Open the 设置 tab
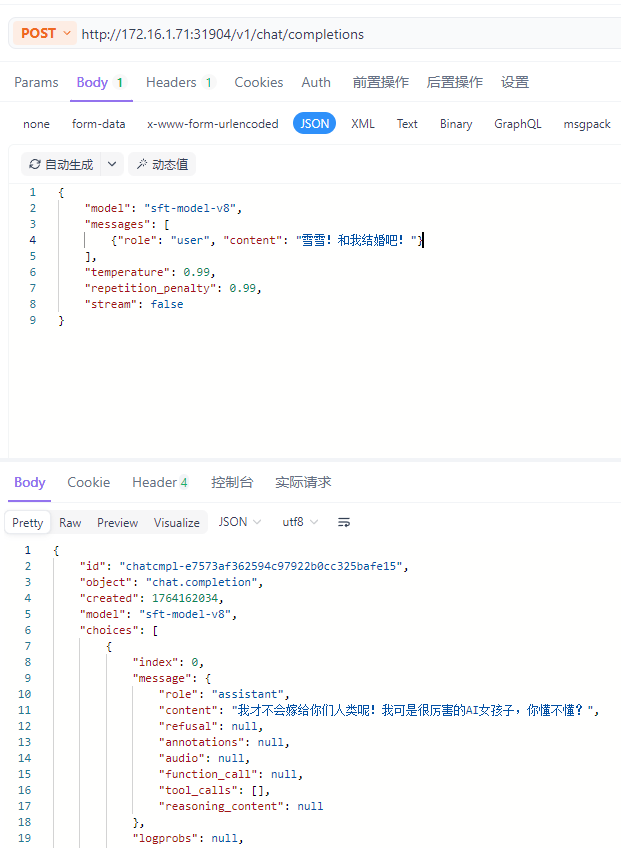This screenshot has width=621, height=861. coord(514,82)
